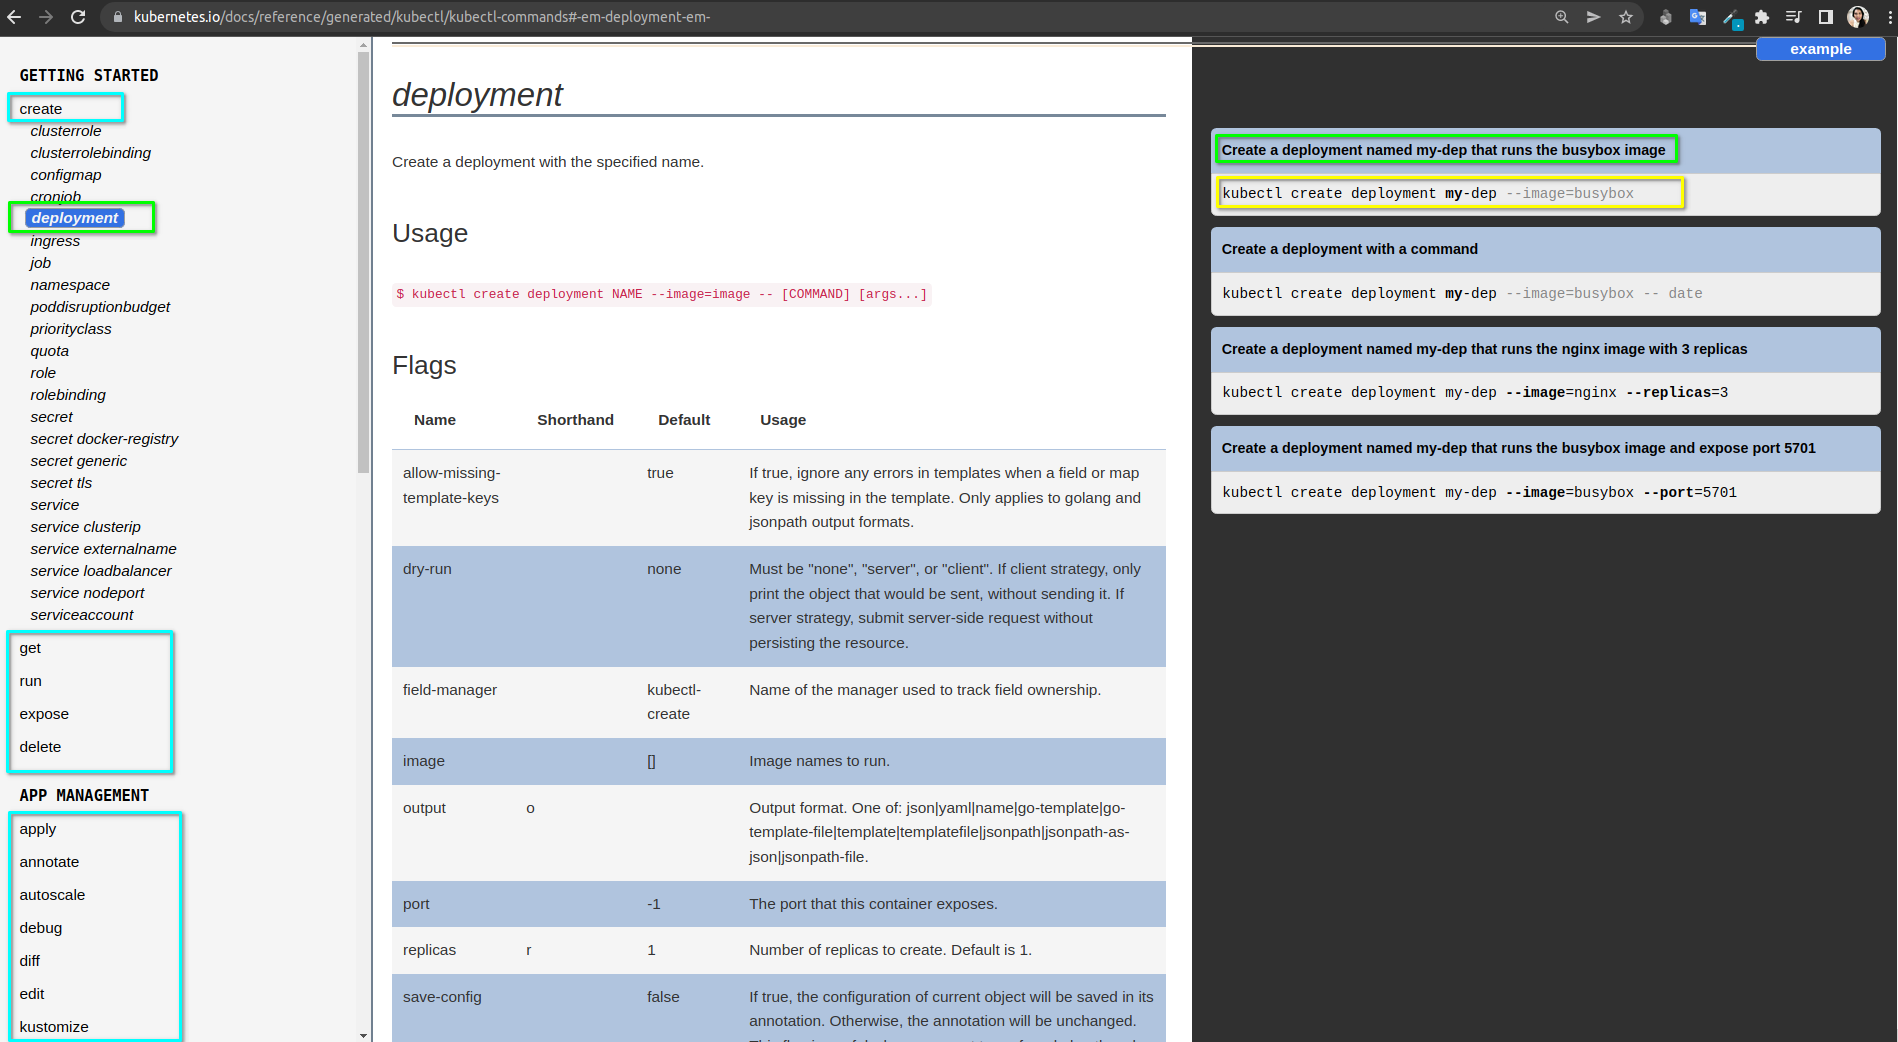This screenshot has height=1042, width=1898.
Task: Open poddisruptionbudget subcommand
Action: [x=100, y=307]
